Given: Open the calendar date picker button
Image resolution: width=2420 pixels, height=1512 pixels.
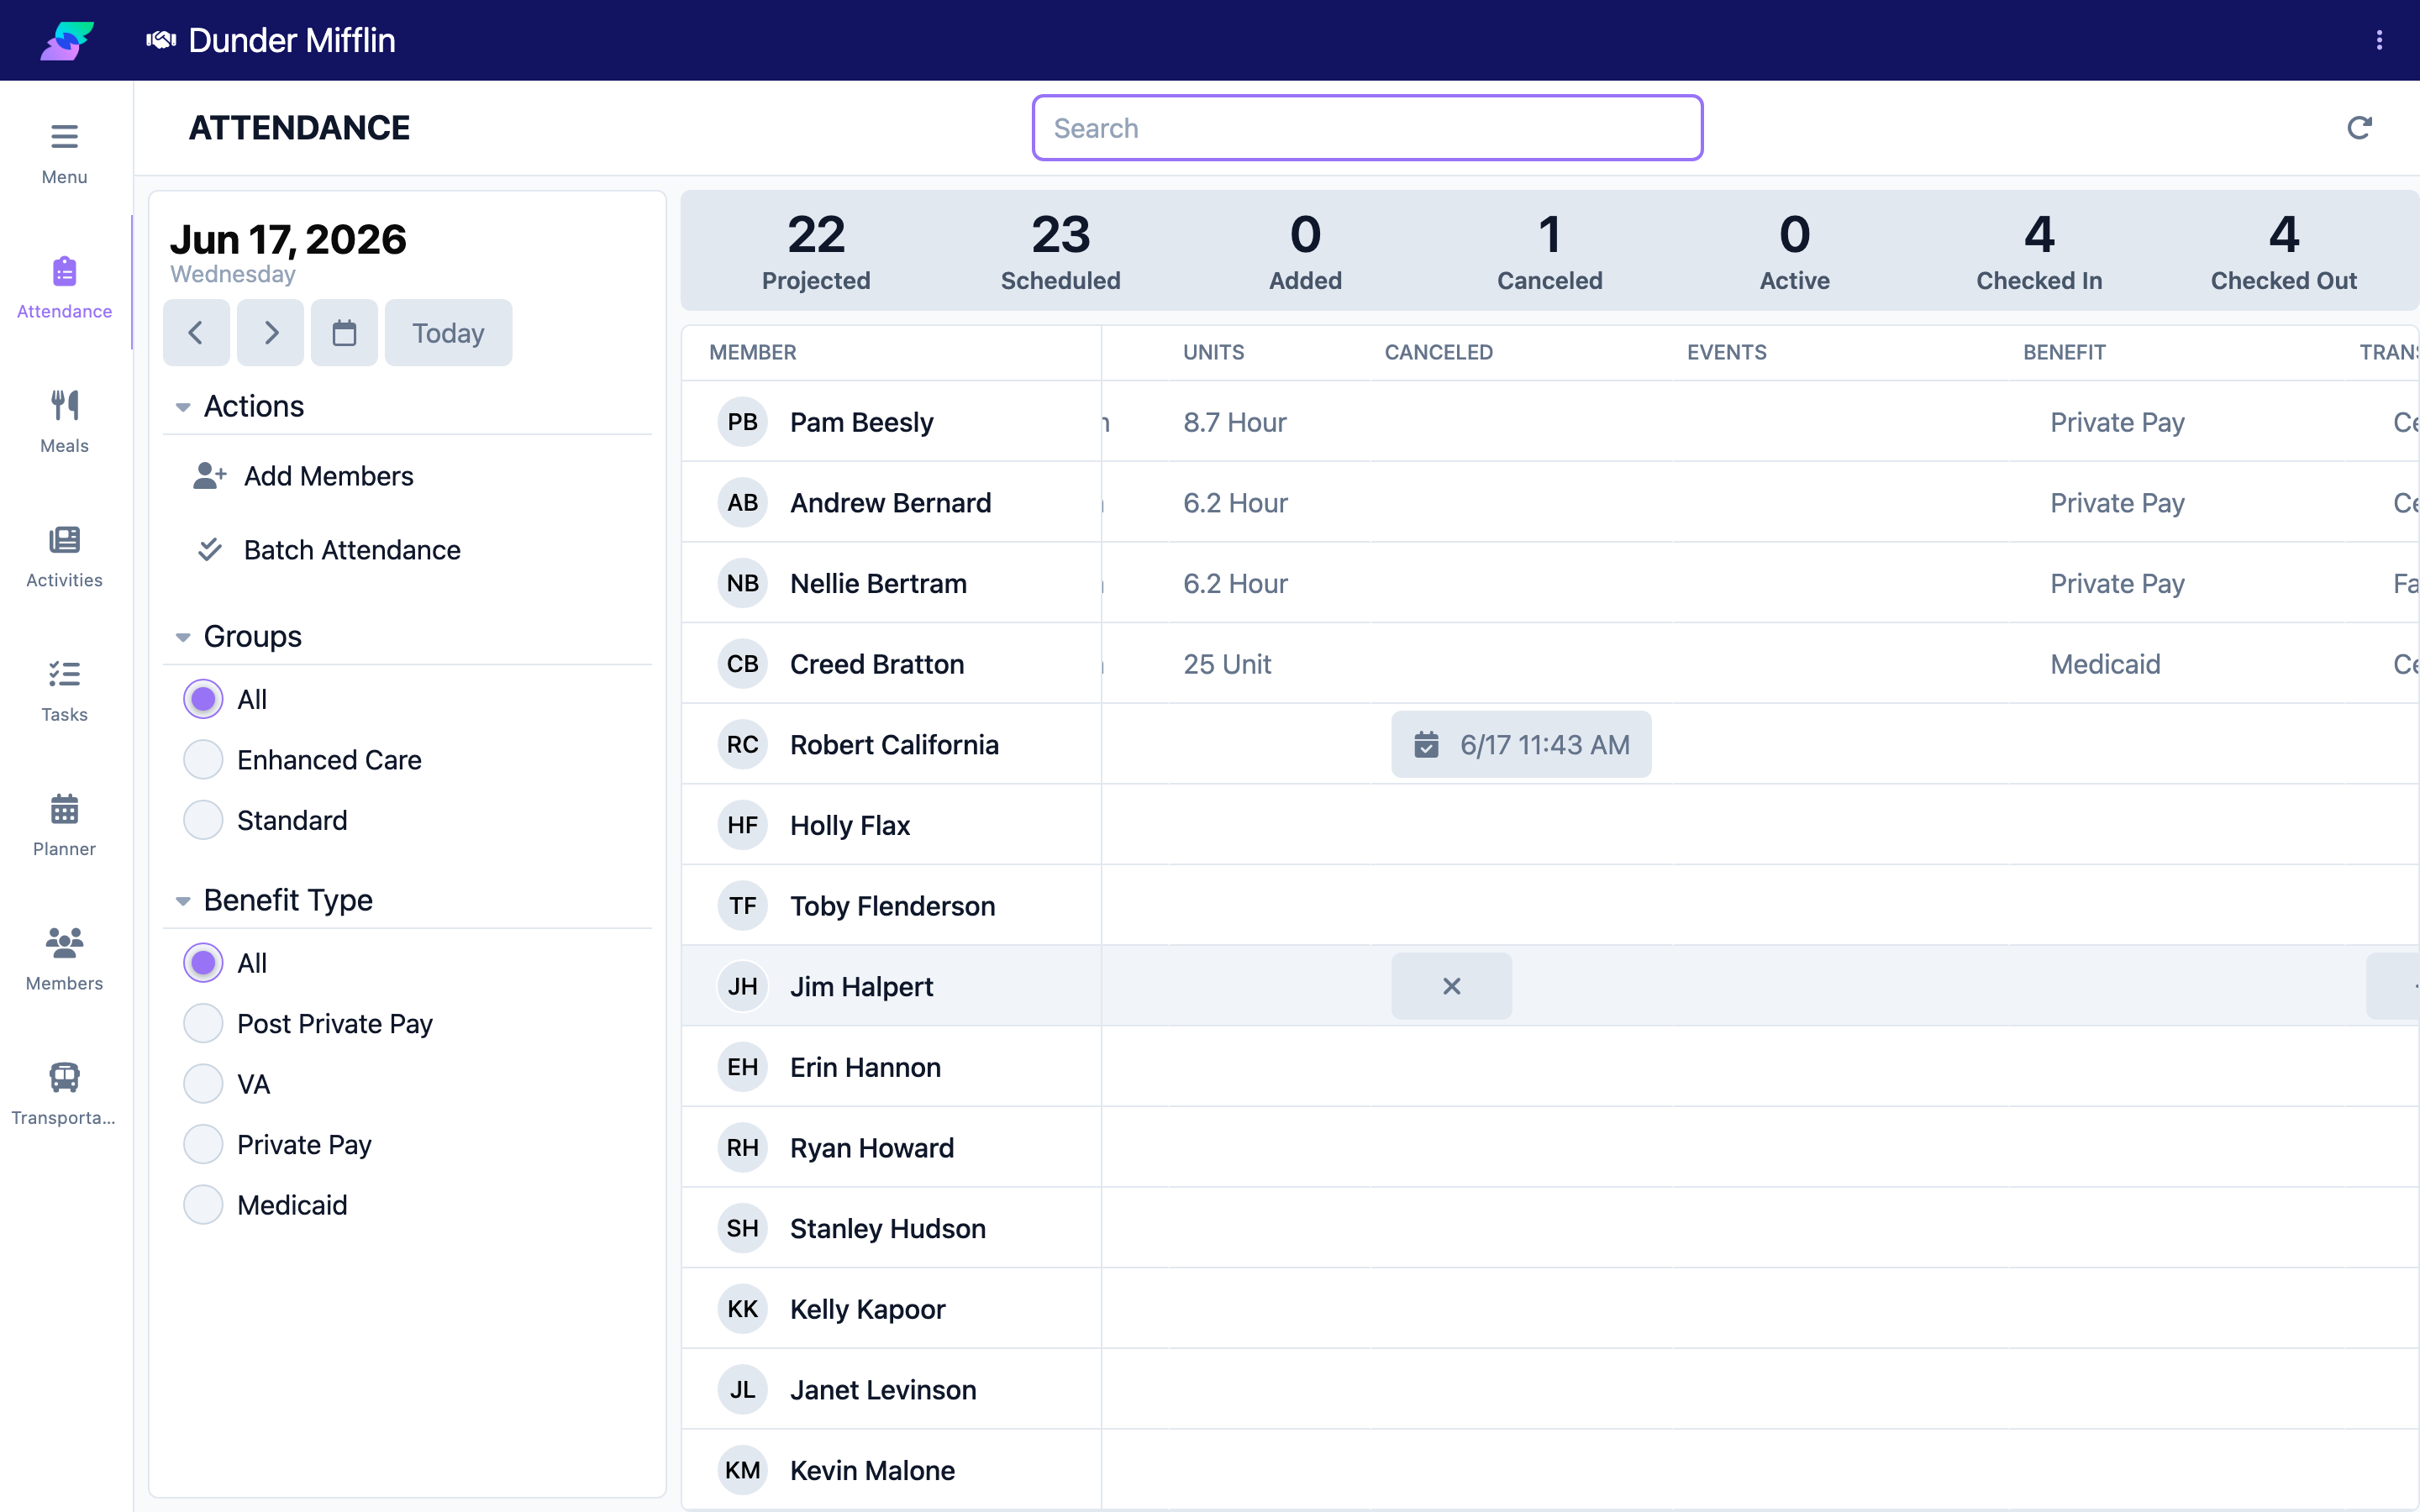Looking at the screenshot, I should (x=344, y=333).
